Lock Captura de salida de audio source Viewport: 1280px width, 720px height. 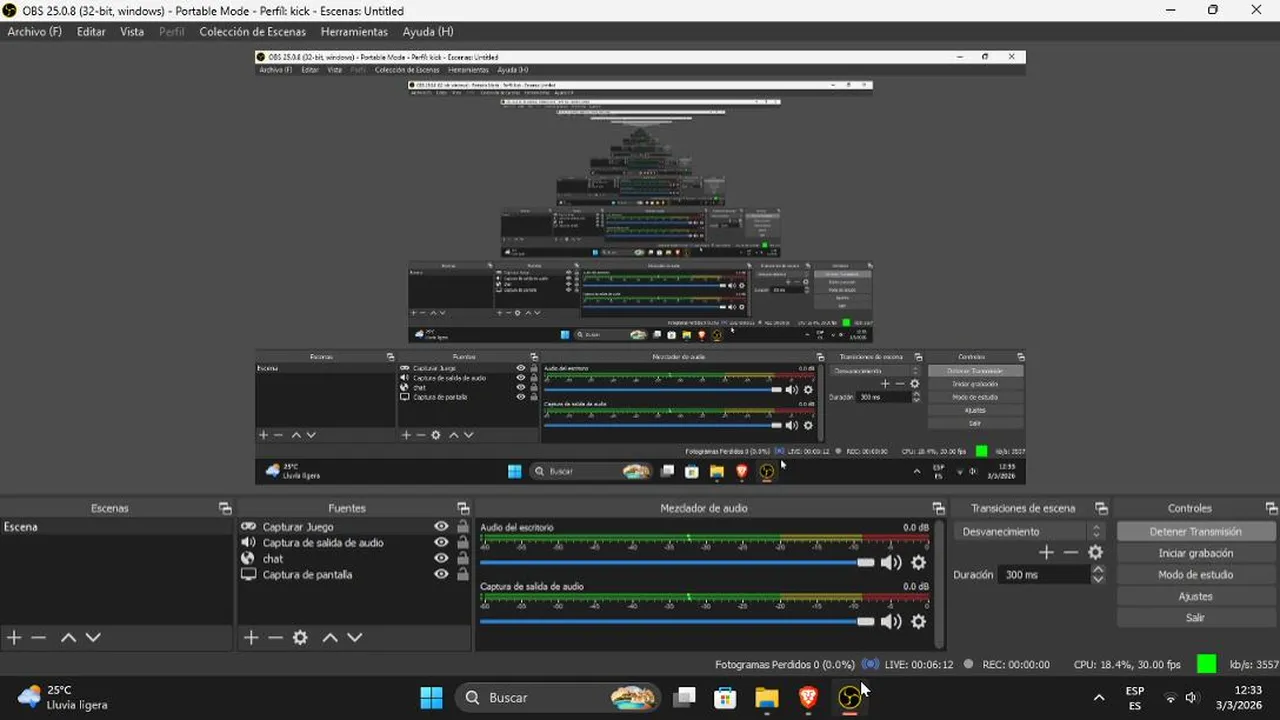462,543
